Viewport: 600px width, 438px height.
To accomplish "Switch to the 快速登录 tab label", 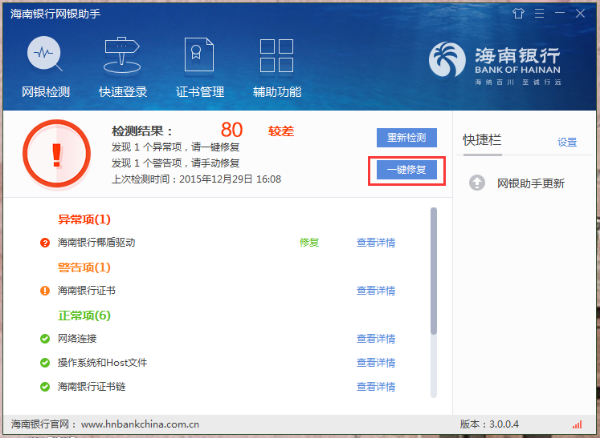I will 123,92.
